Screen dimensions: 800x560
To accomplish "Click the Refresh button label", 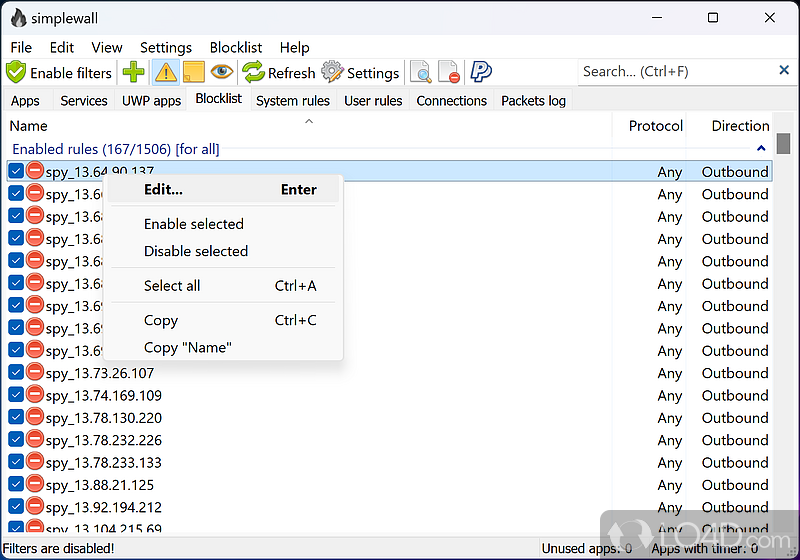I will click(292, 73).
